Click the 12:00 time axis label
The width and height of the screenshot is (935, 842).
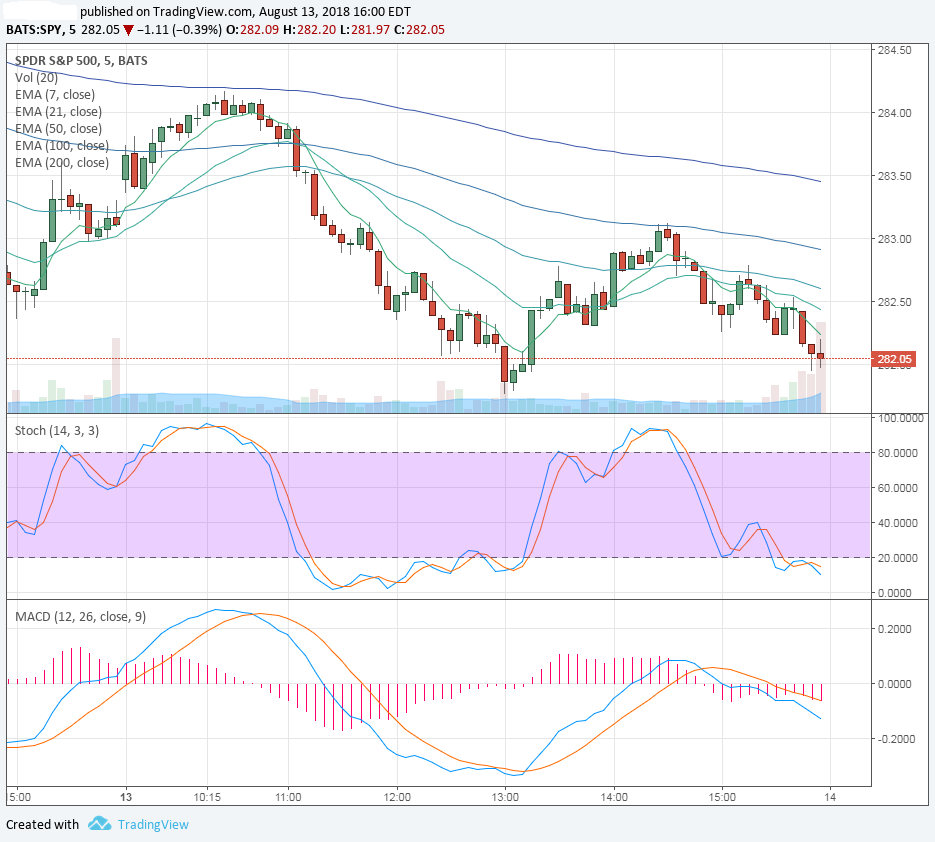[x=397, y=797]
